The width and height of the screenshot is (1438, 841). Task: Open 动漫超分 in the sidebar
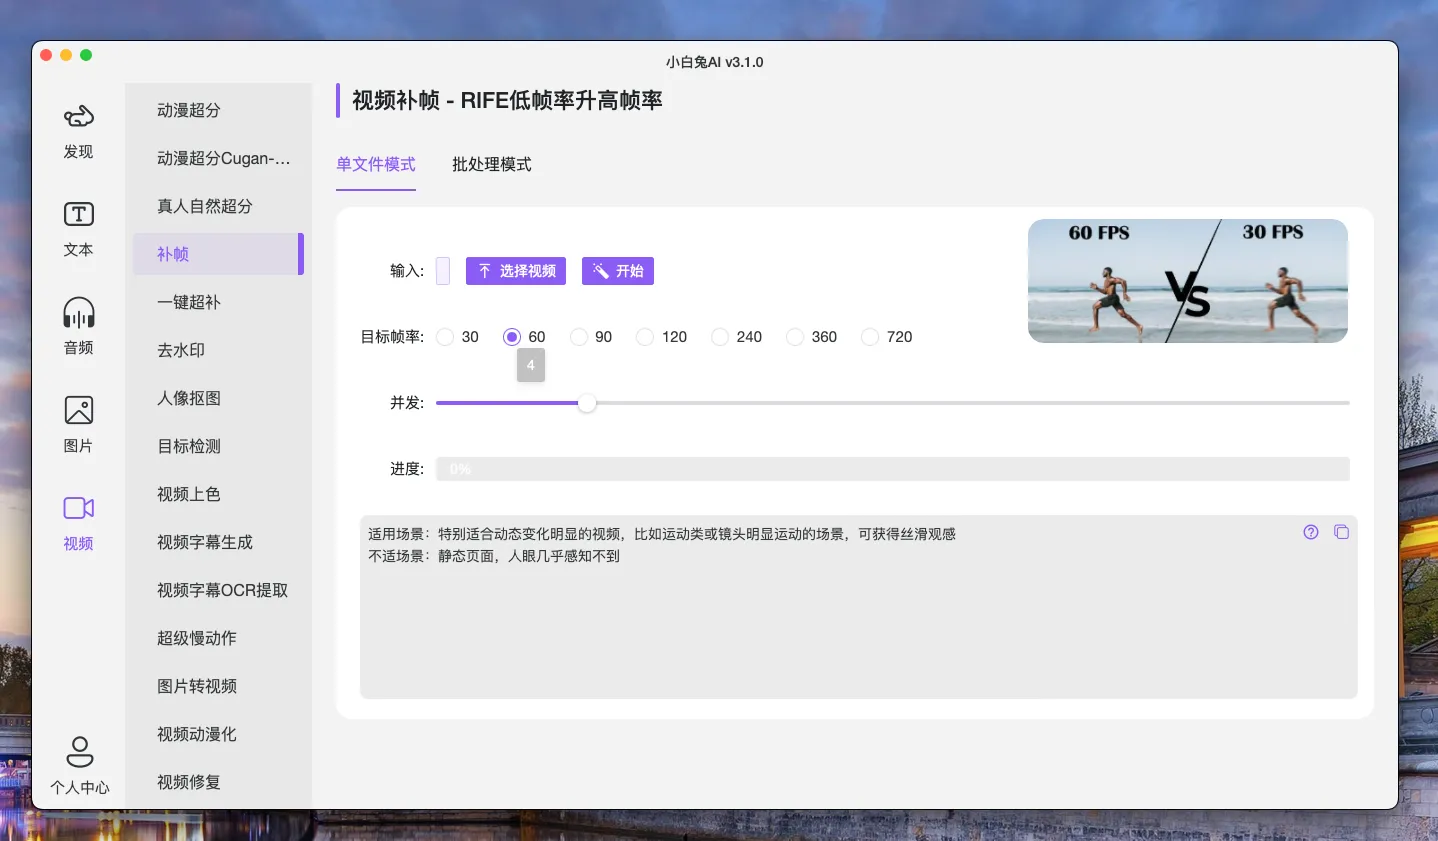tap(218, 110)
